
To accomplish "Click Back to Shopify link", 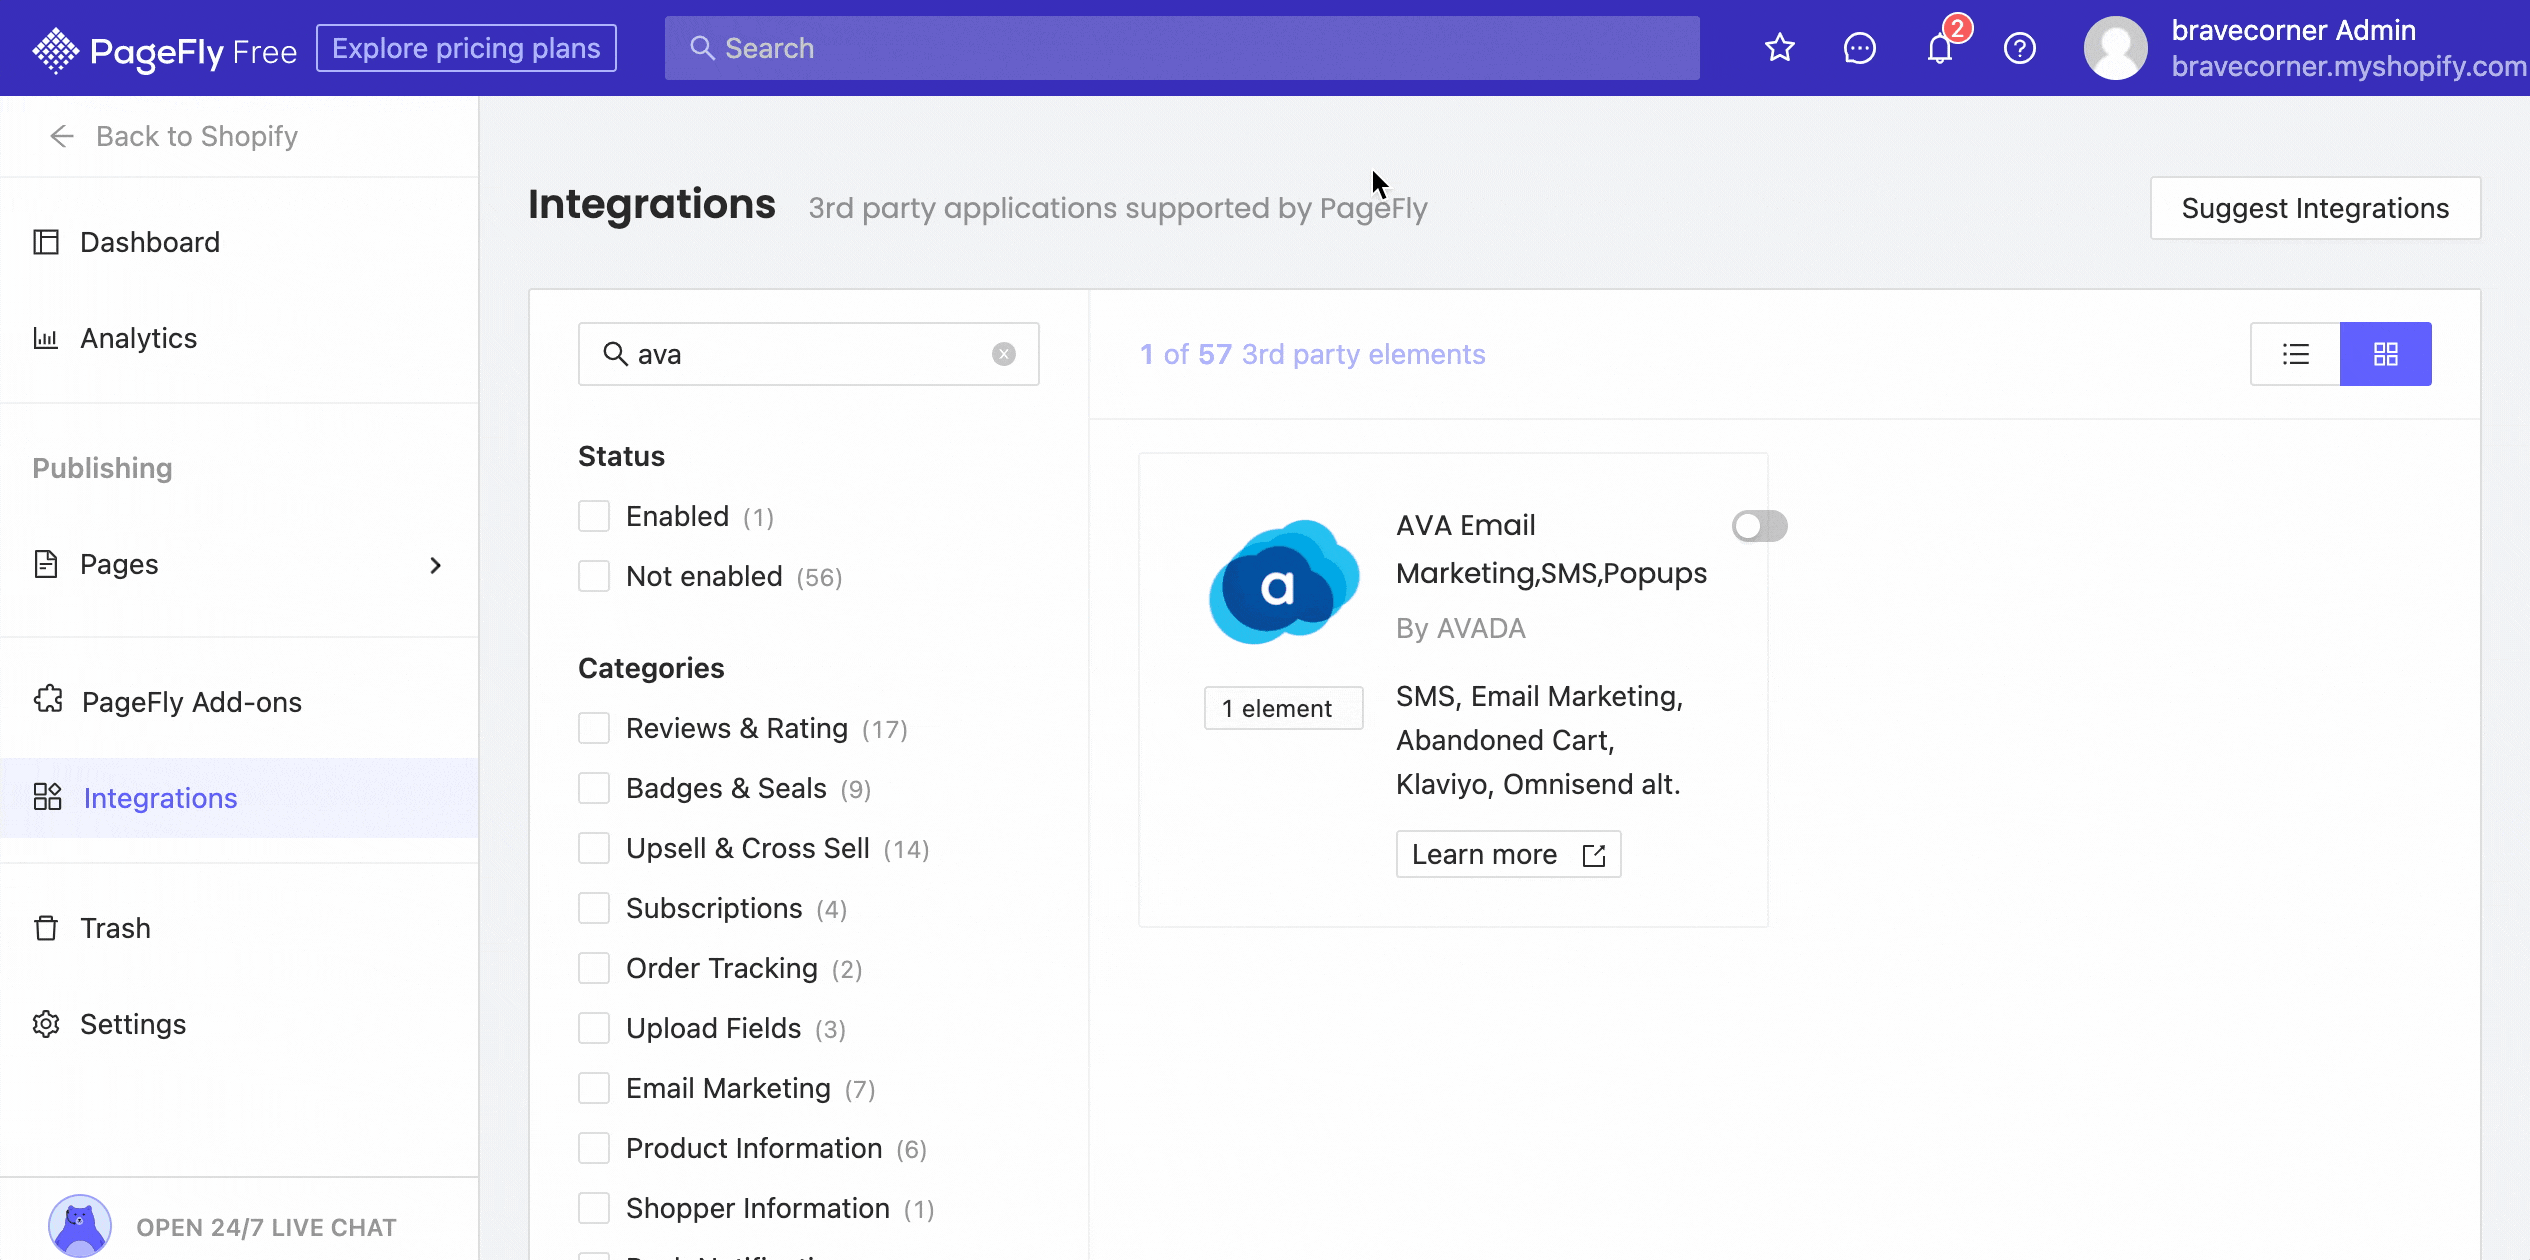I will [x=197, y=136].
